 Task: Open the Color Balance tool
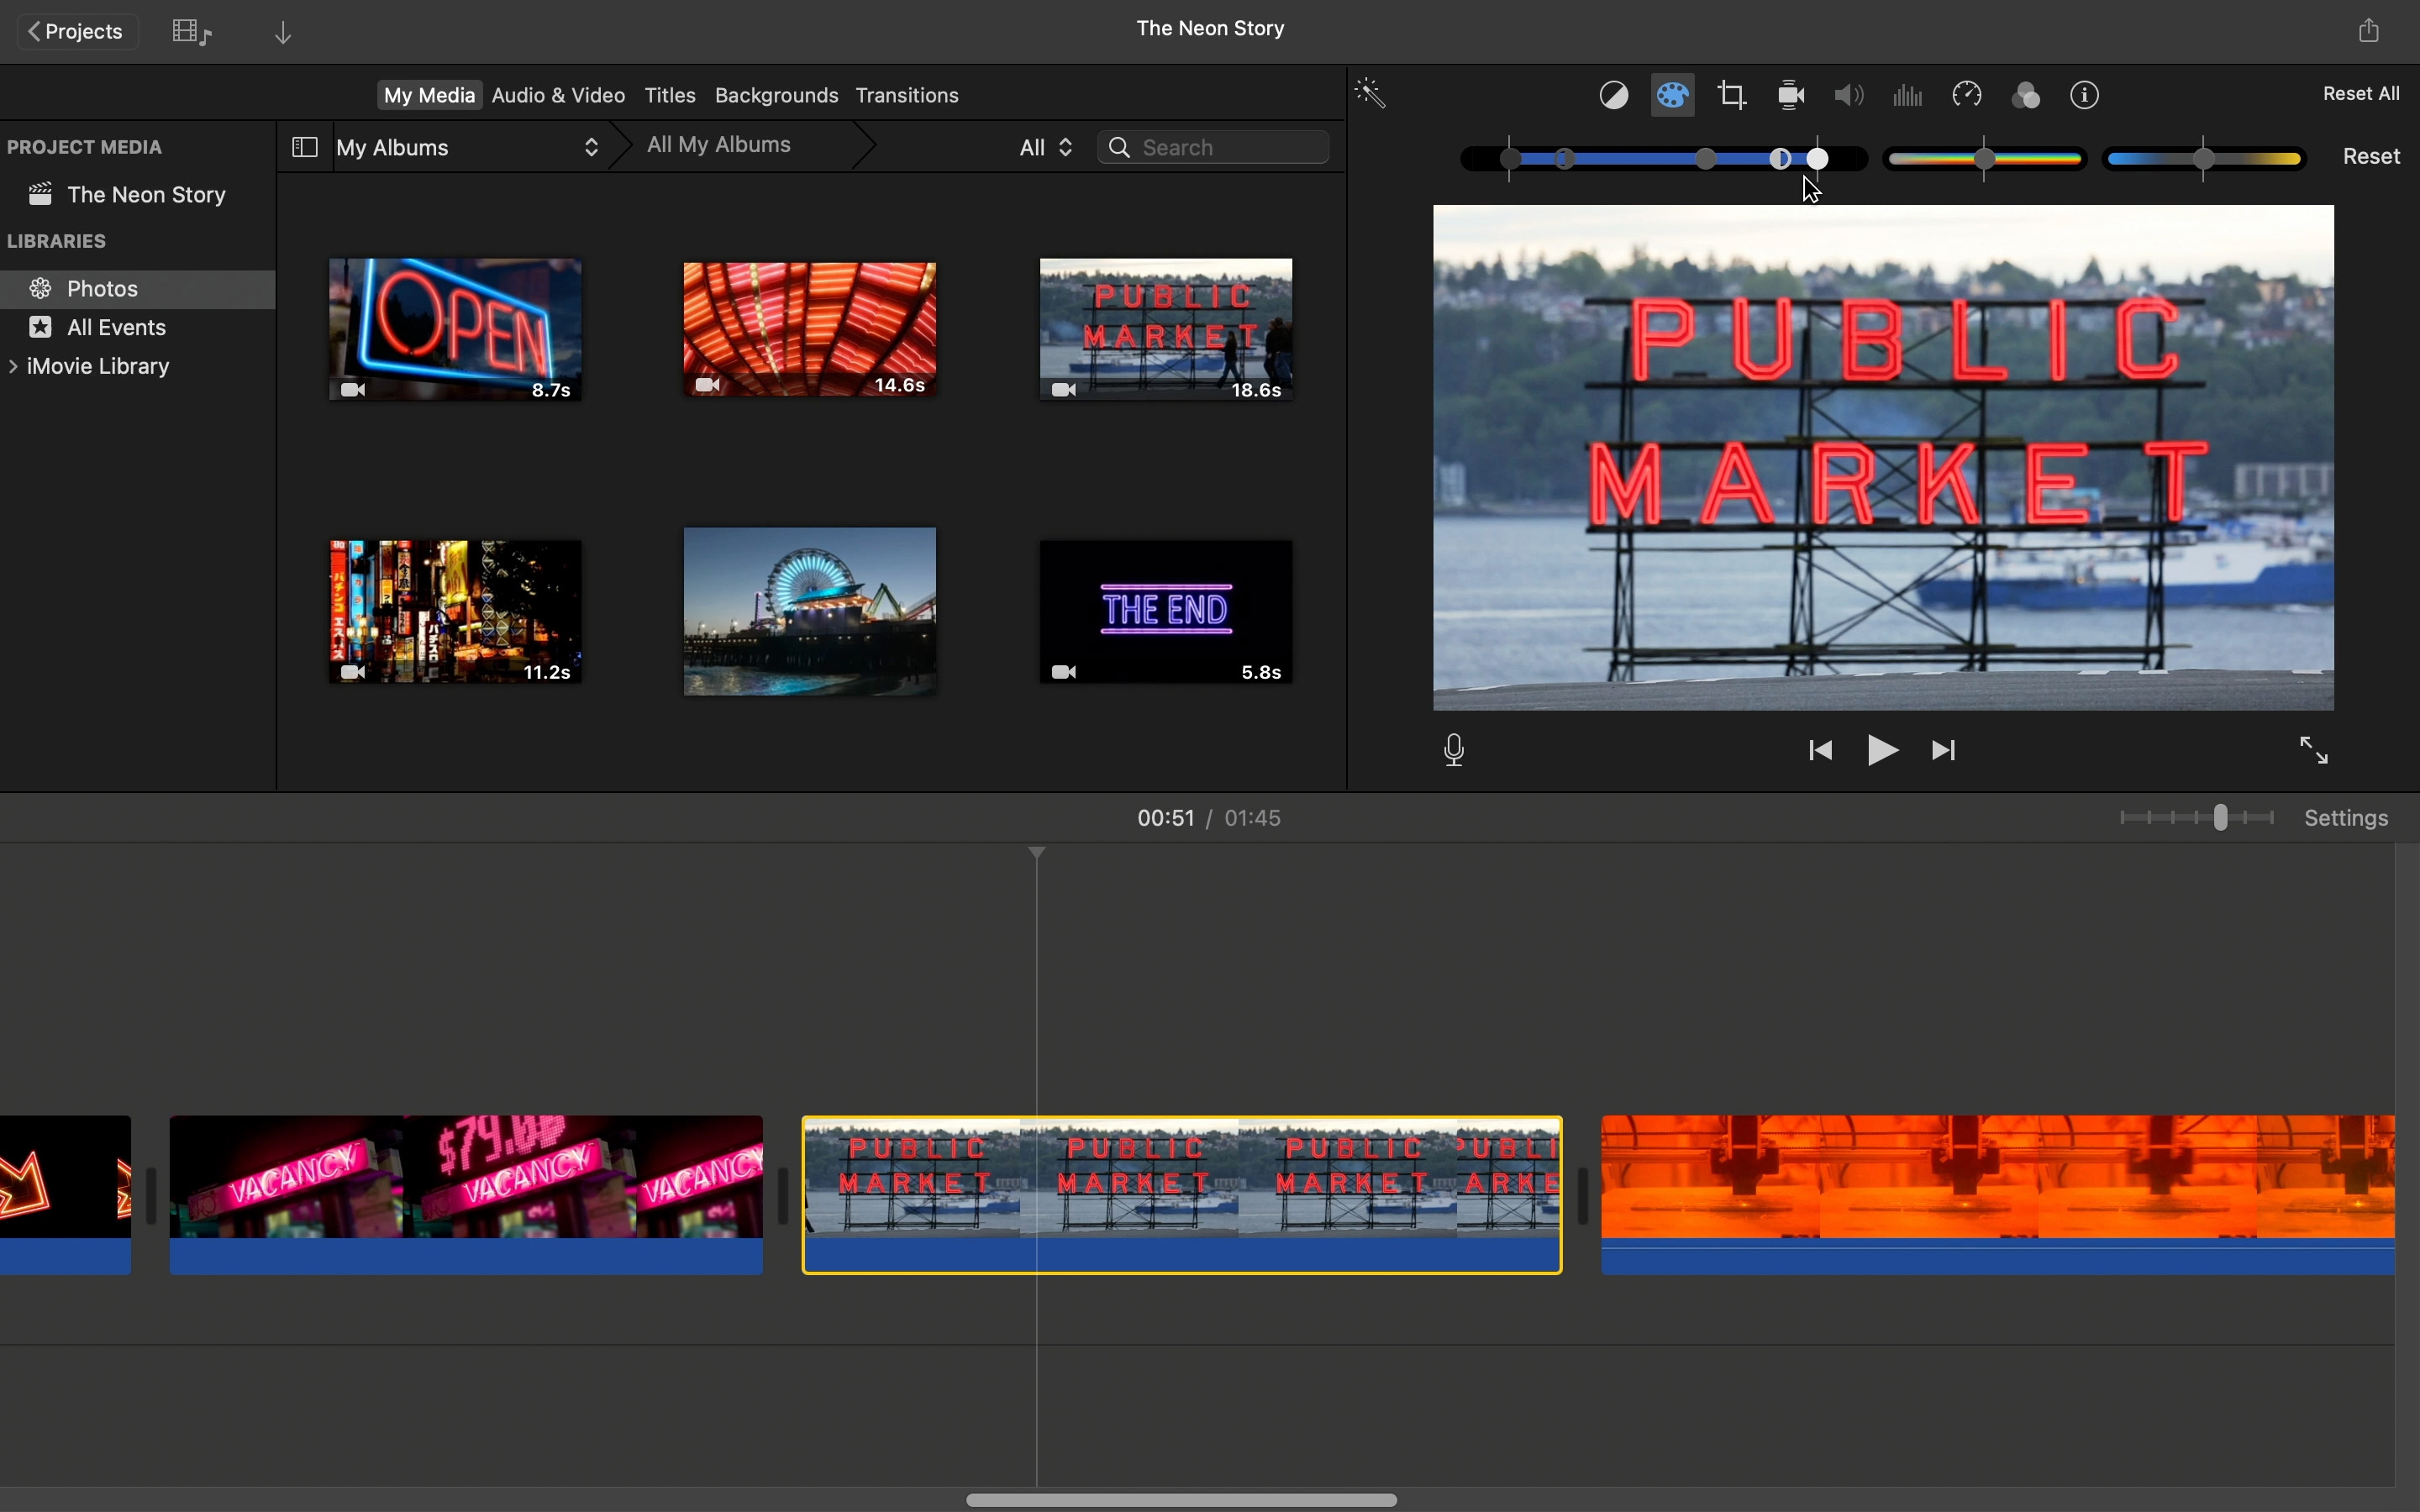click(1615, 95)
